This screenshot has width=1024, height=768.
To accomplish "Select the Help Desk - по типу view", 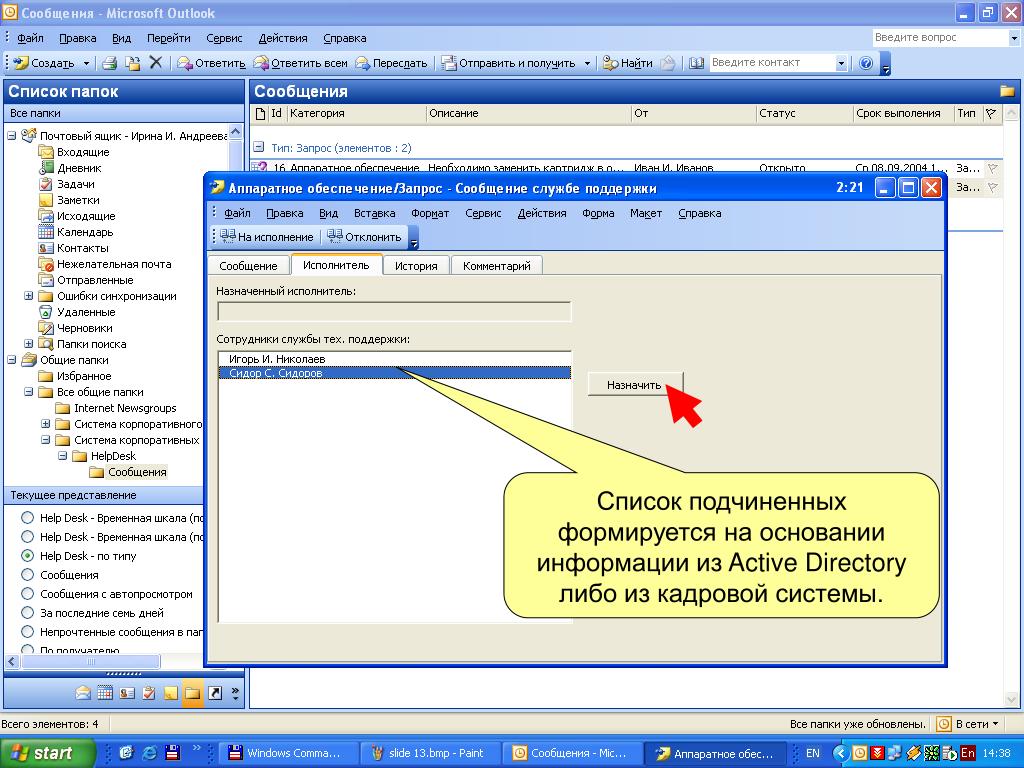I will coord(27,556).
